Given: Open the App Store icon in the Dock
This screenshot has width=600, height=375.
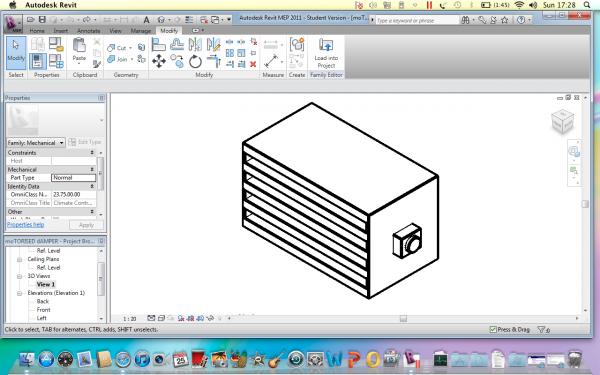Looking at the screenshot, I should 46,359.
